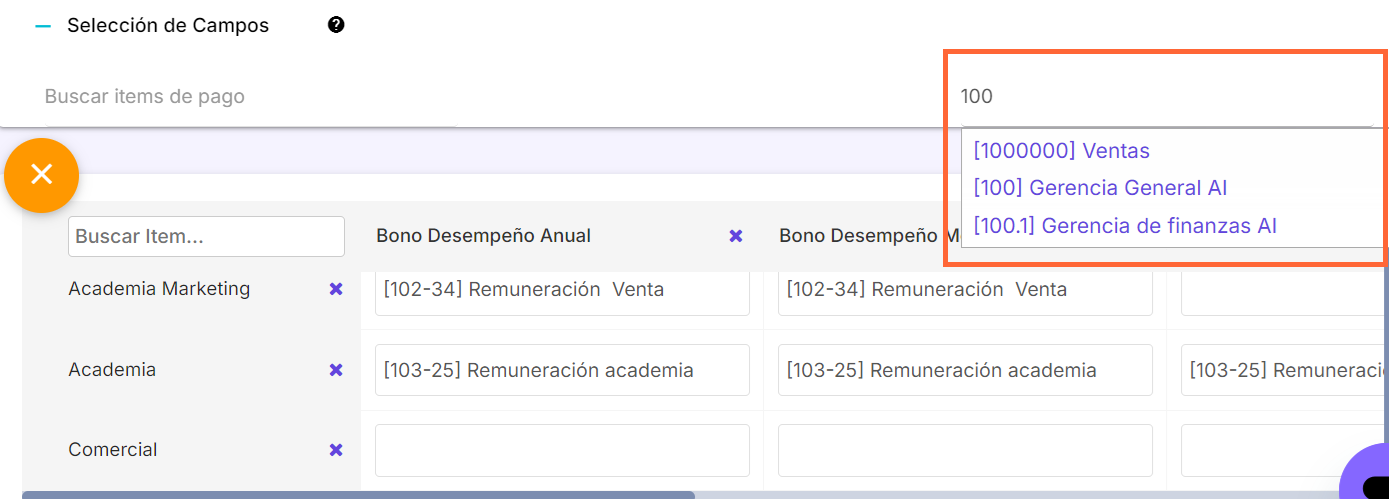This screenshot has height=499, width=1390.
Task: Open the purple chat widget bubble
Action: (x=1370, y=477)
